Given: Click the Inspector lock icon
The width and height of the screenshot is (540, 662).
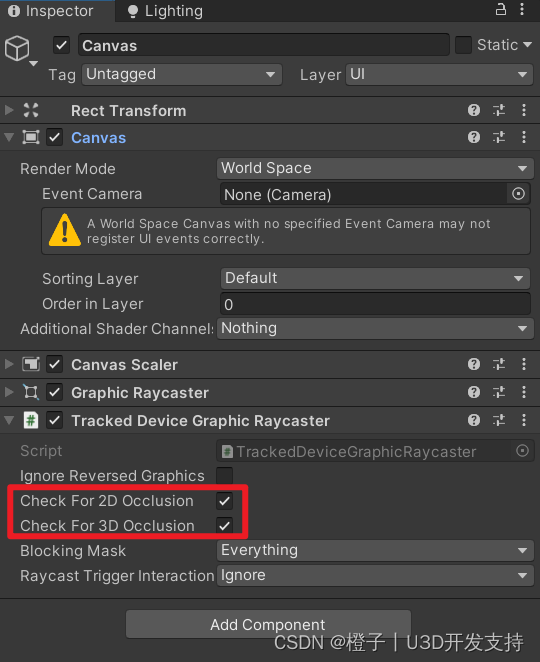Looking at the screenshot, I should [501, 9].
